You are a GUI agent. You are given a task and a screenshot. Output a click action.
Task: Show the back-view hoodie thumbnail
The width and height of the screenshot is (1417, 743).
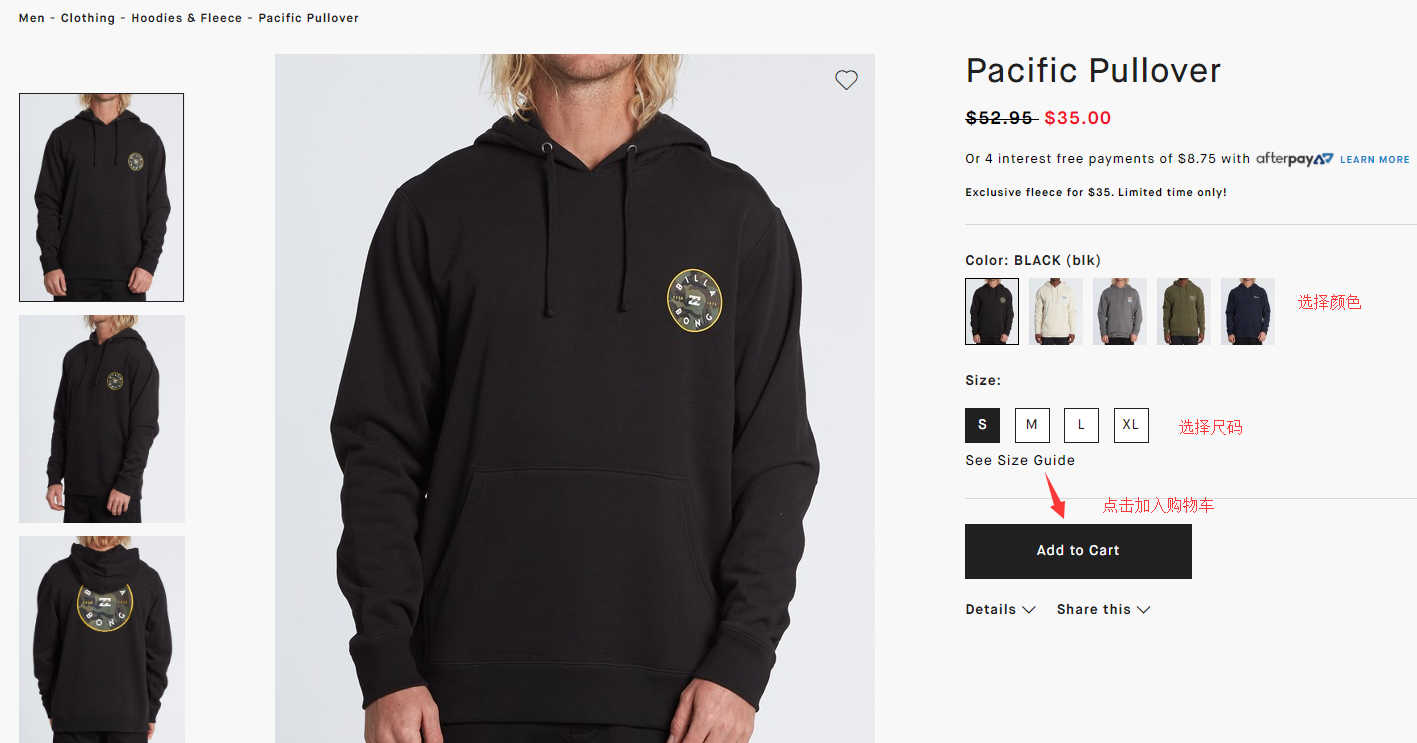(102, 639)
